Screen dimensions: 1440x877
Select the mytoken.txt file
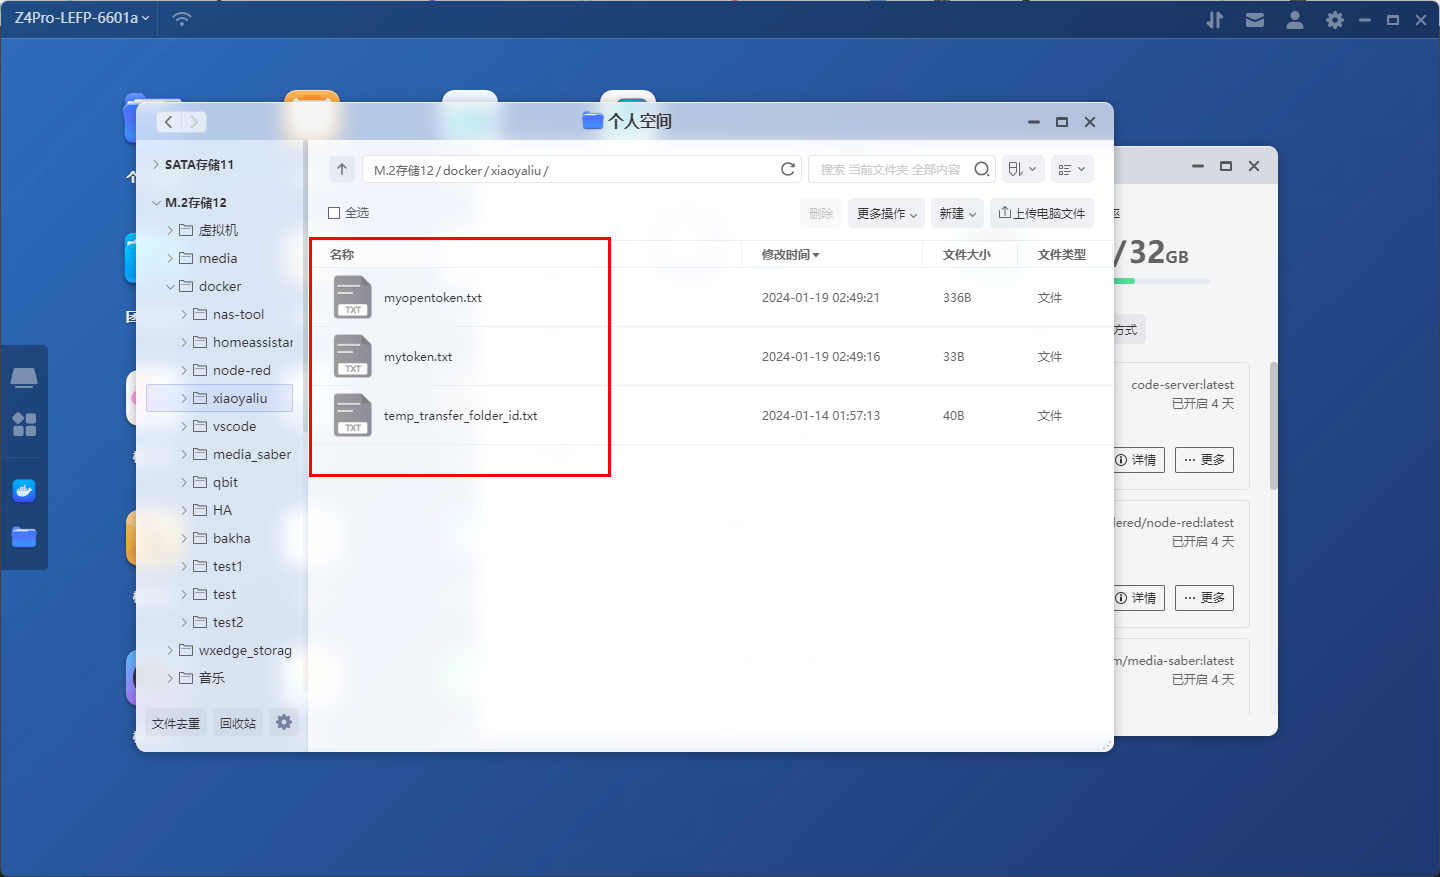pos(418,357)
